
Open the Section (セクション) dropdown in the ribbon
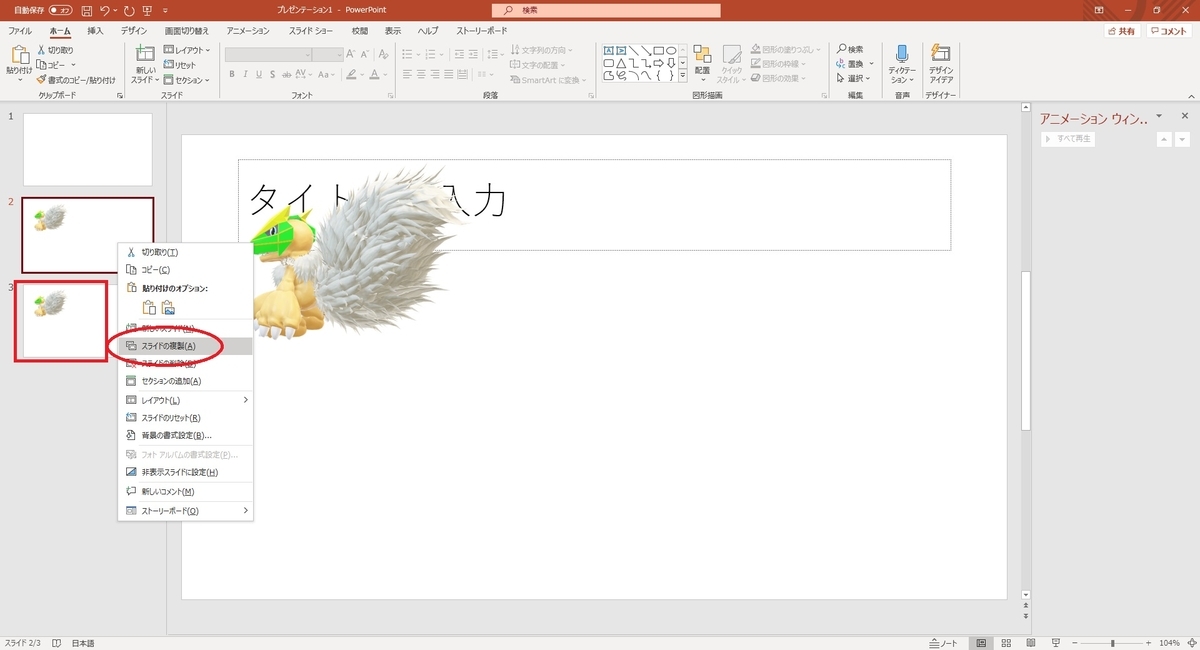tap(186, 79)
